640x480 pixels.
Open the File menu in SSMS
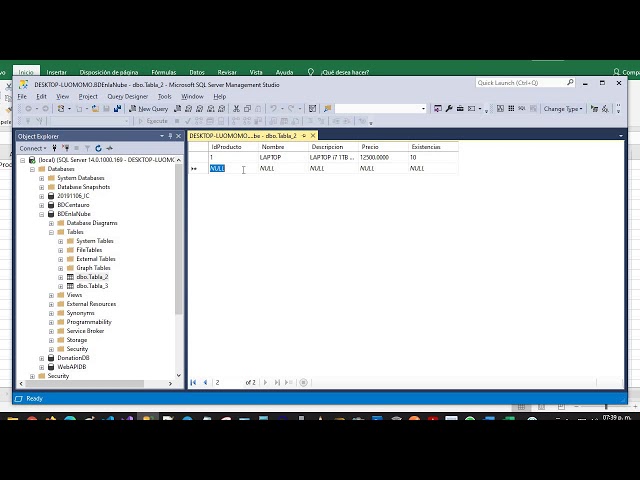tap(22, 96)
